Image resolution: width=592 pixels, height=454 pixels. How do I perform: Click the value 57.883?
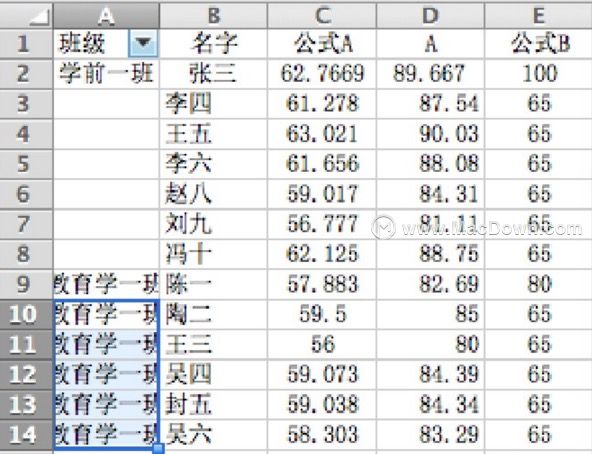pos(322,284)
